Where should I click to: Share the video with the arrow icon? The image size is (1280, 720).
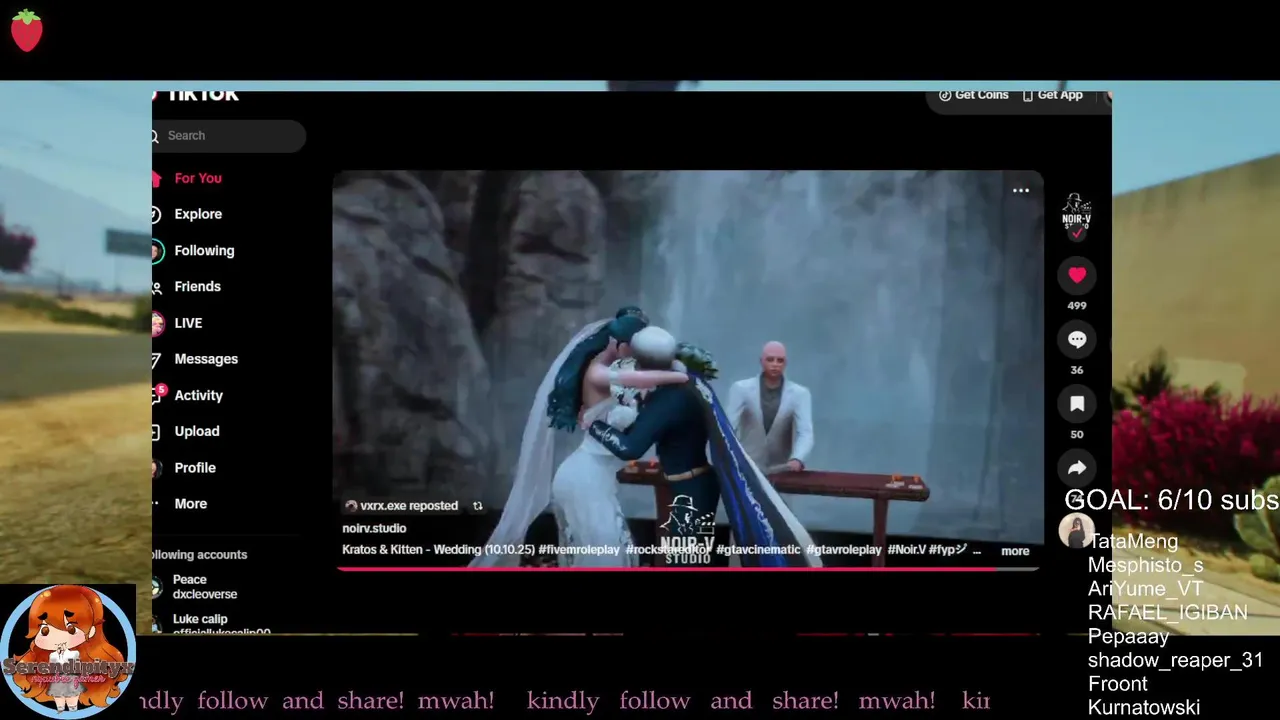tap(1077, 468)
